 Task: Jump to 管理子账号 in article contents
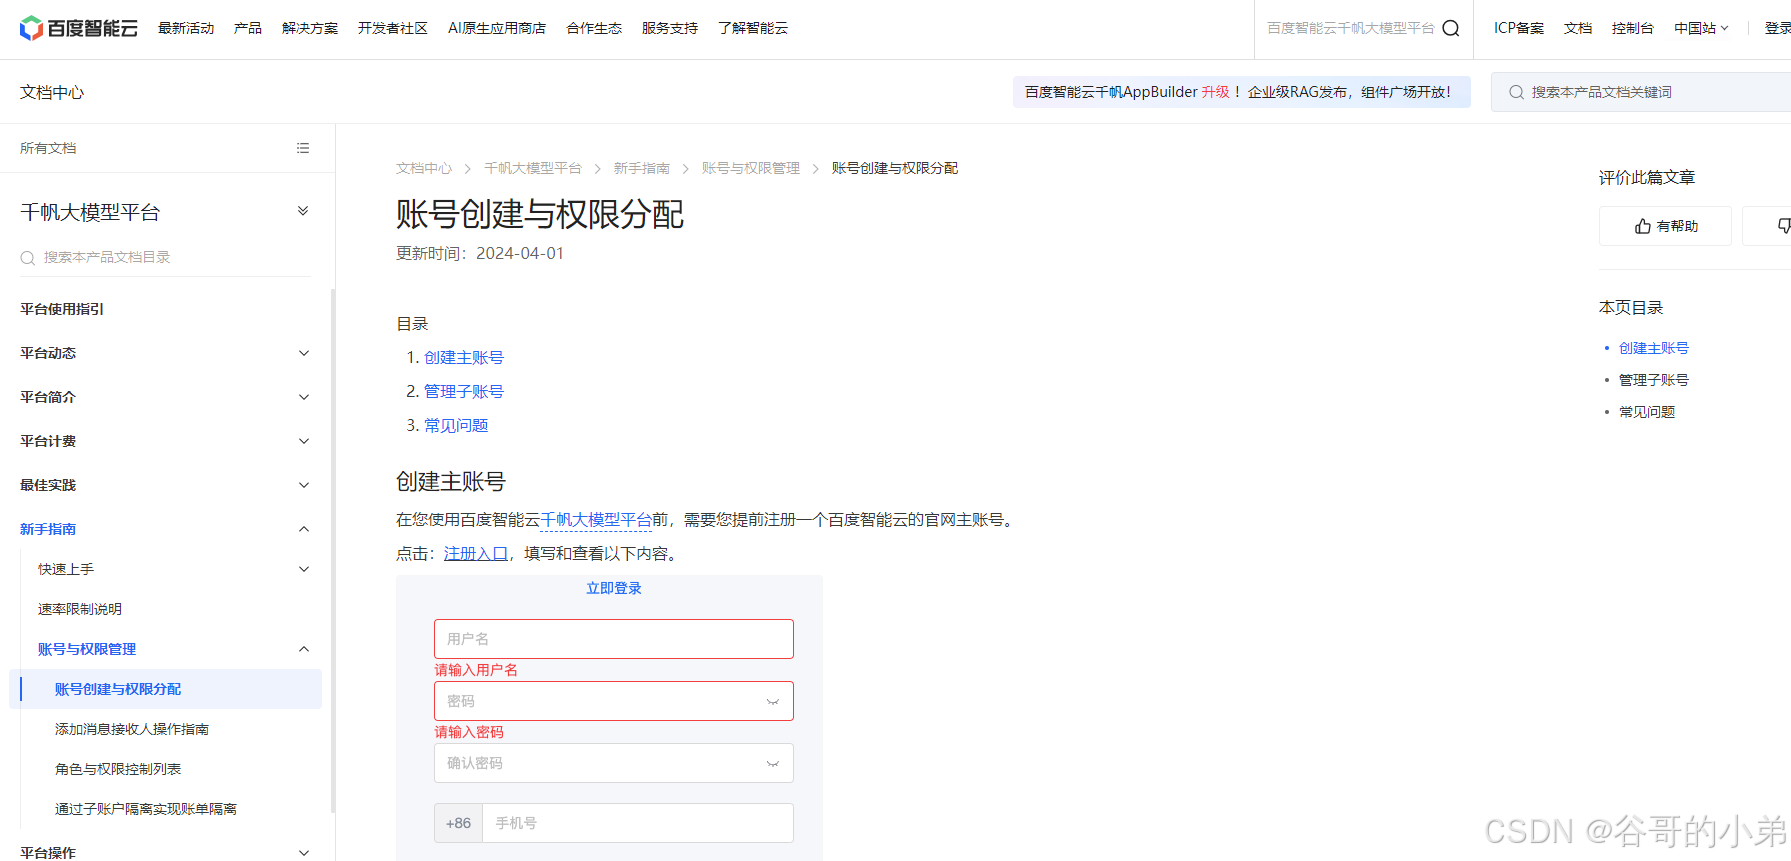click(464, 392)
